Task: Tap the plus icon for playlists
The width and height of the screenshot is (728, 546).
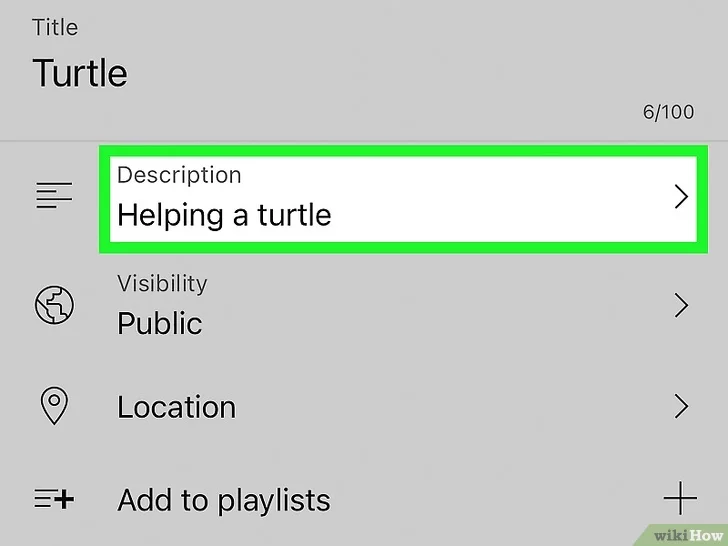Action: point(680,498)
